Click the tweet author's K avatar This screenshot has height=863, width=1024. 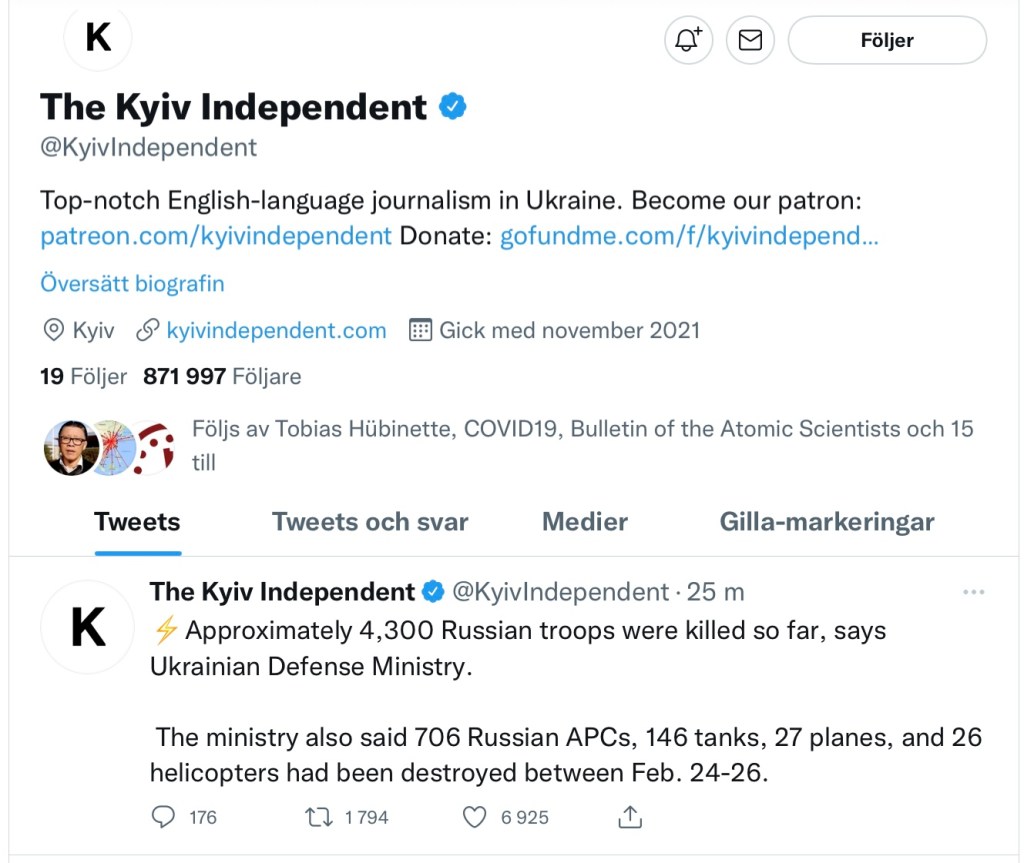tap(87, 628)
